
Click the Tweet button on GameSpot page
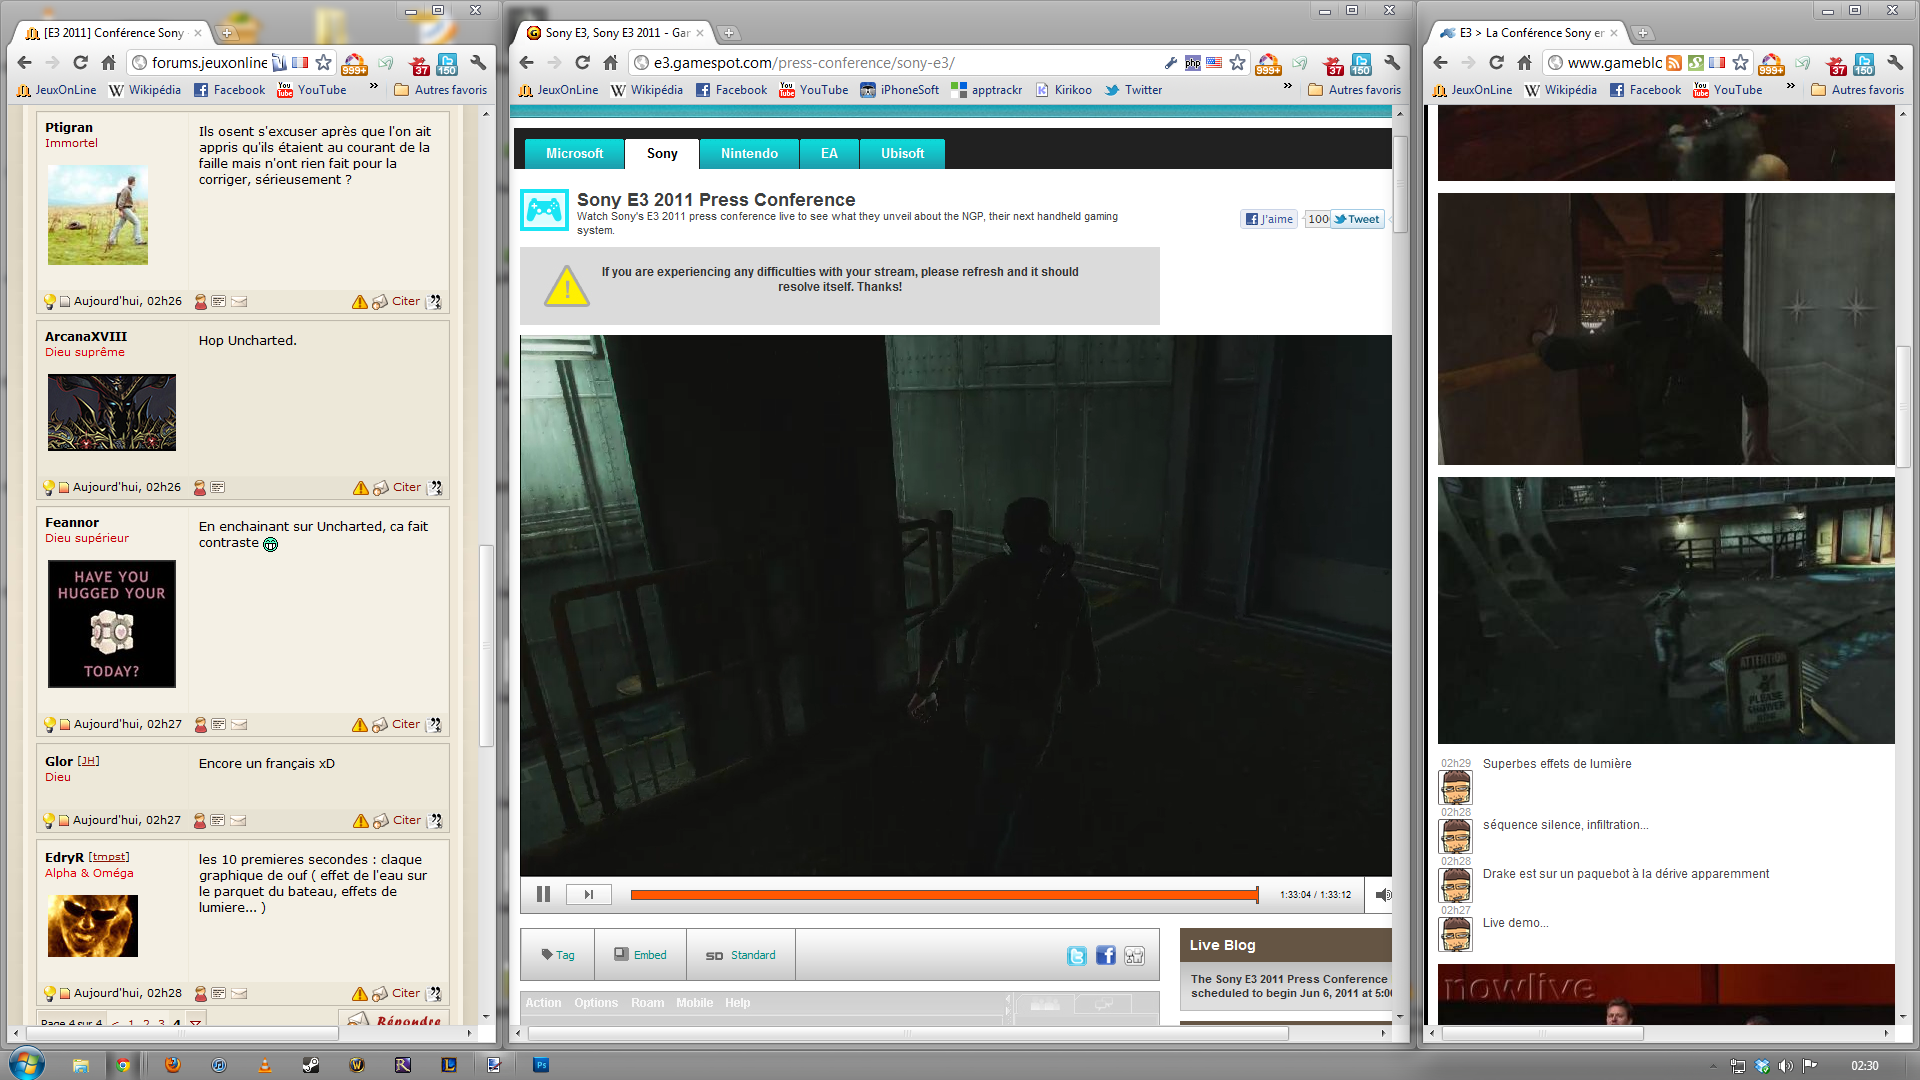(x=1357, y=219)
